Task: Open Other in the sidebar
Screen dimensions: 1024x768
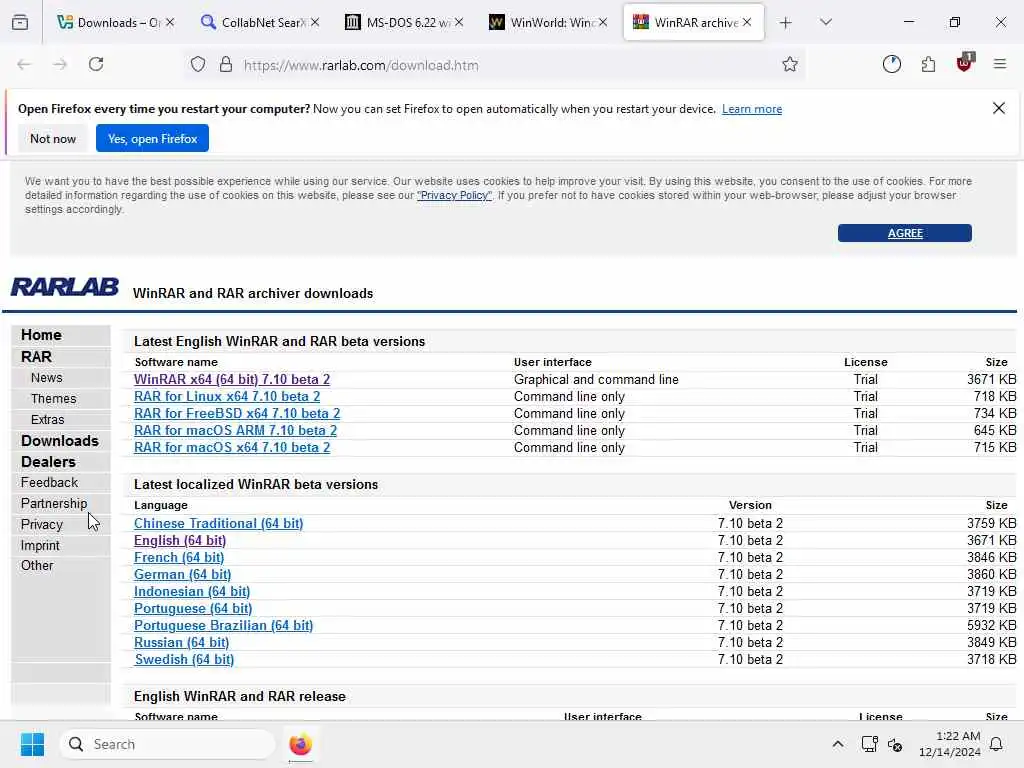Action: pyautogui.click(x=37, y=566)
